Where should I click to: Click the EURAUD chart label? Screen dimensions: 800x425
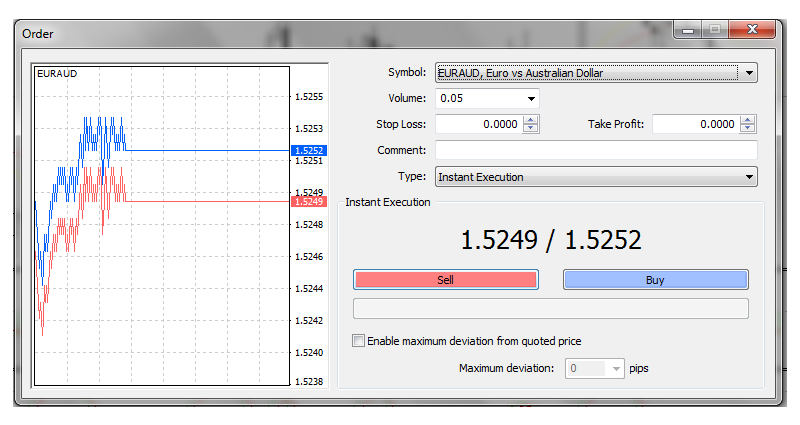(x=57, y=73)
